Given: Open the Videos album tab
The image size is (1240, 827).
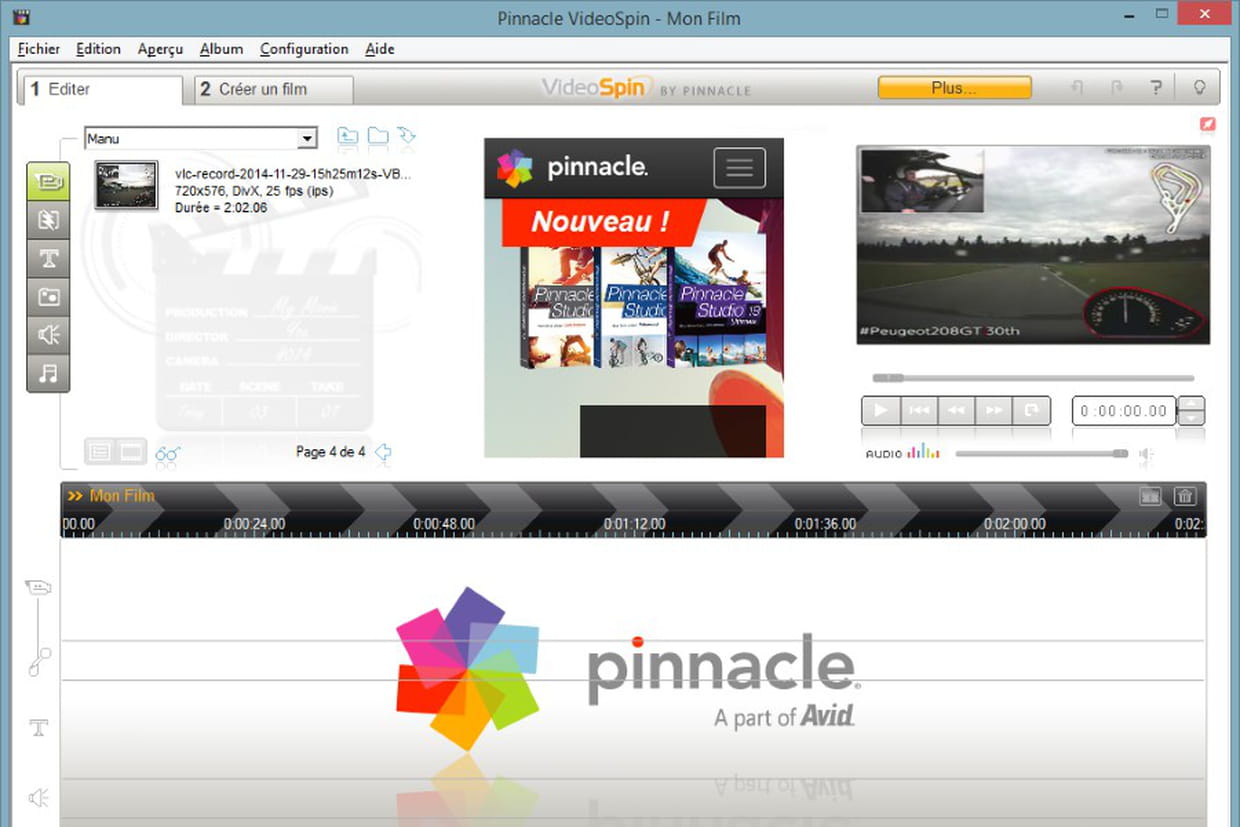Looking at the screenshot, I should point(48,182).
